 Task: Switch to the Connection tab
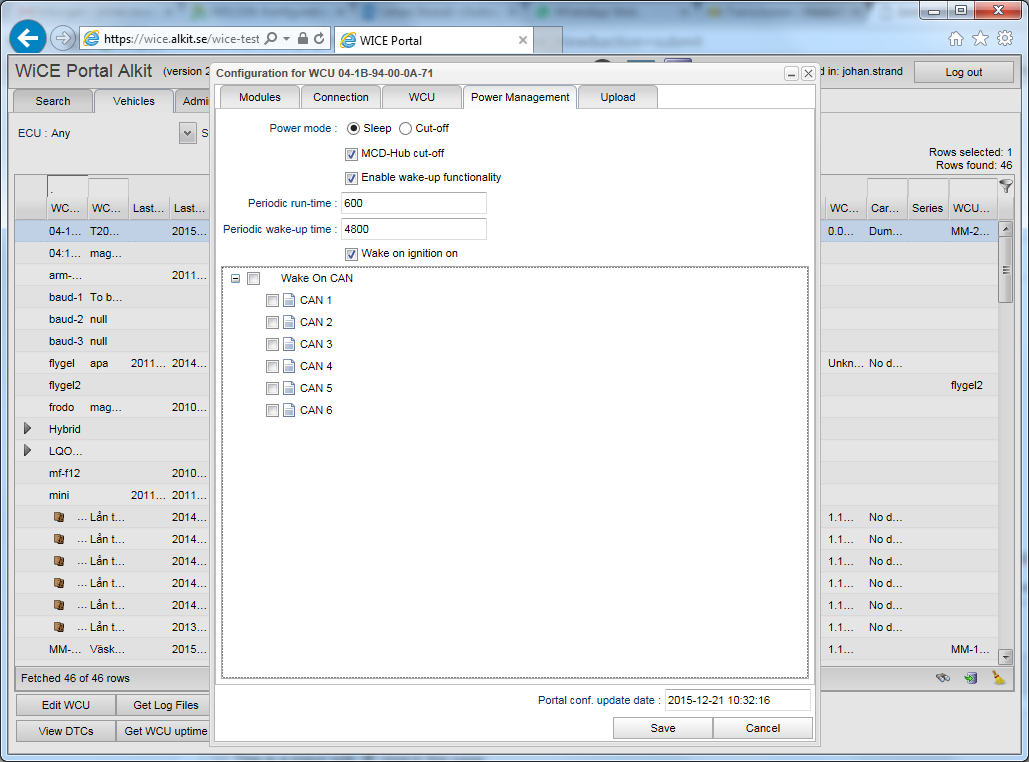point(341,97)
